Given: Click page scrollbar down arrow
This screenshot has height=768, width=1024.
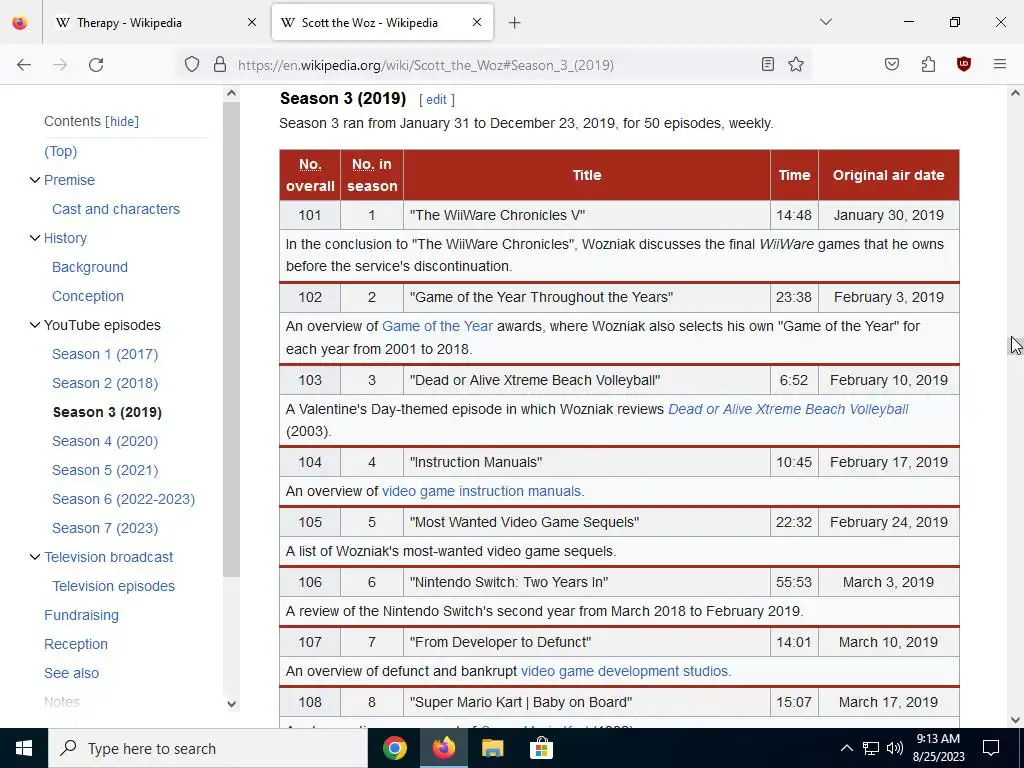Looking at the screenshot, I should [1015, 720].
